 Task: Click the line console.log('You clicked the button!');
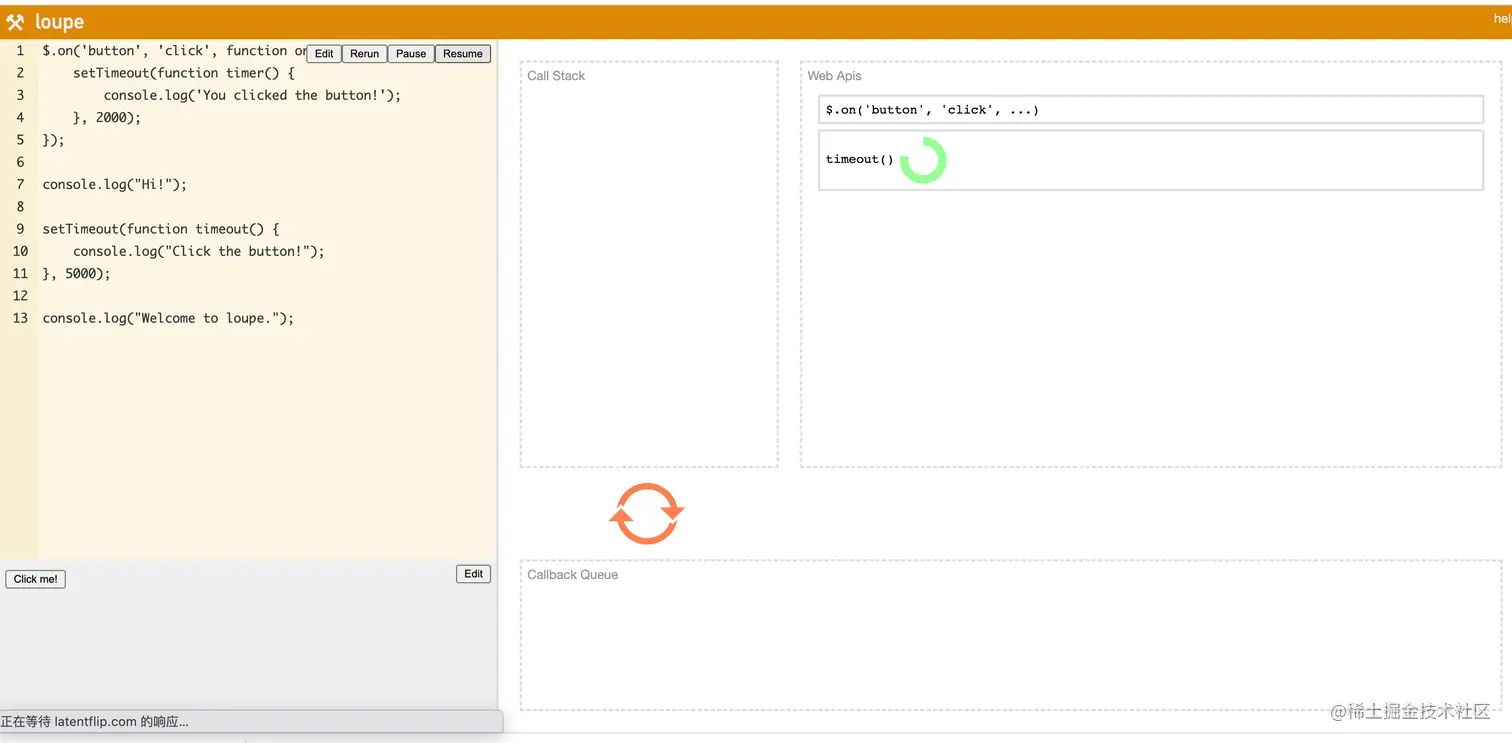click(x=252, y=95)
